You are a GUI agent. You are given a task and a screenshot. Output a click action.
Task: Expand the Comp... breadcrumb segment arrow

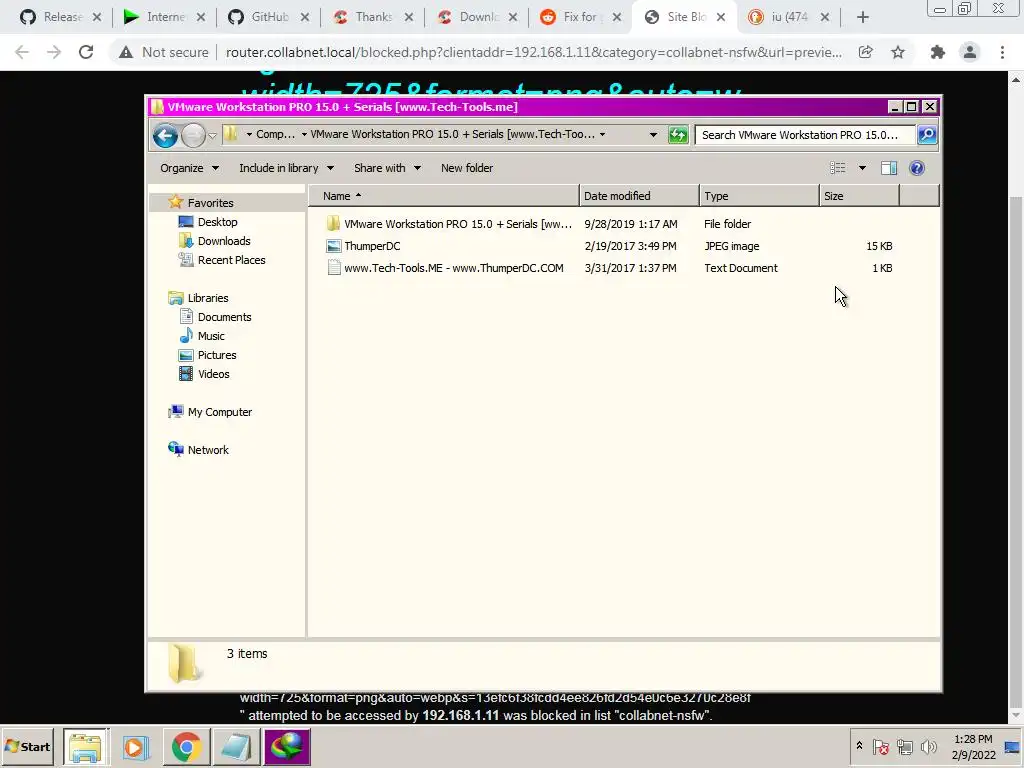304,135
